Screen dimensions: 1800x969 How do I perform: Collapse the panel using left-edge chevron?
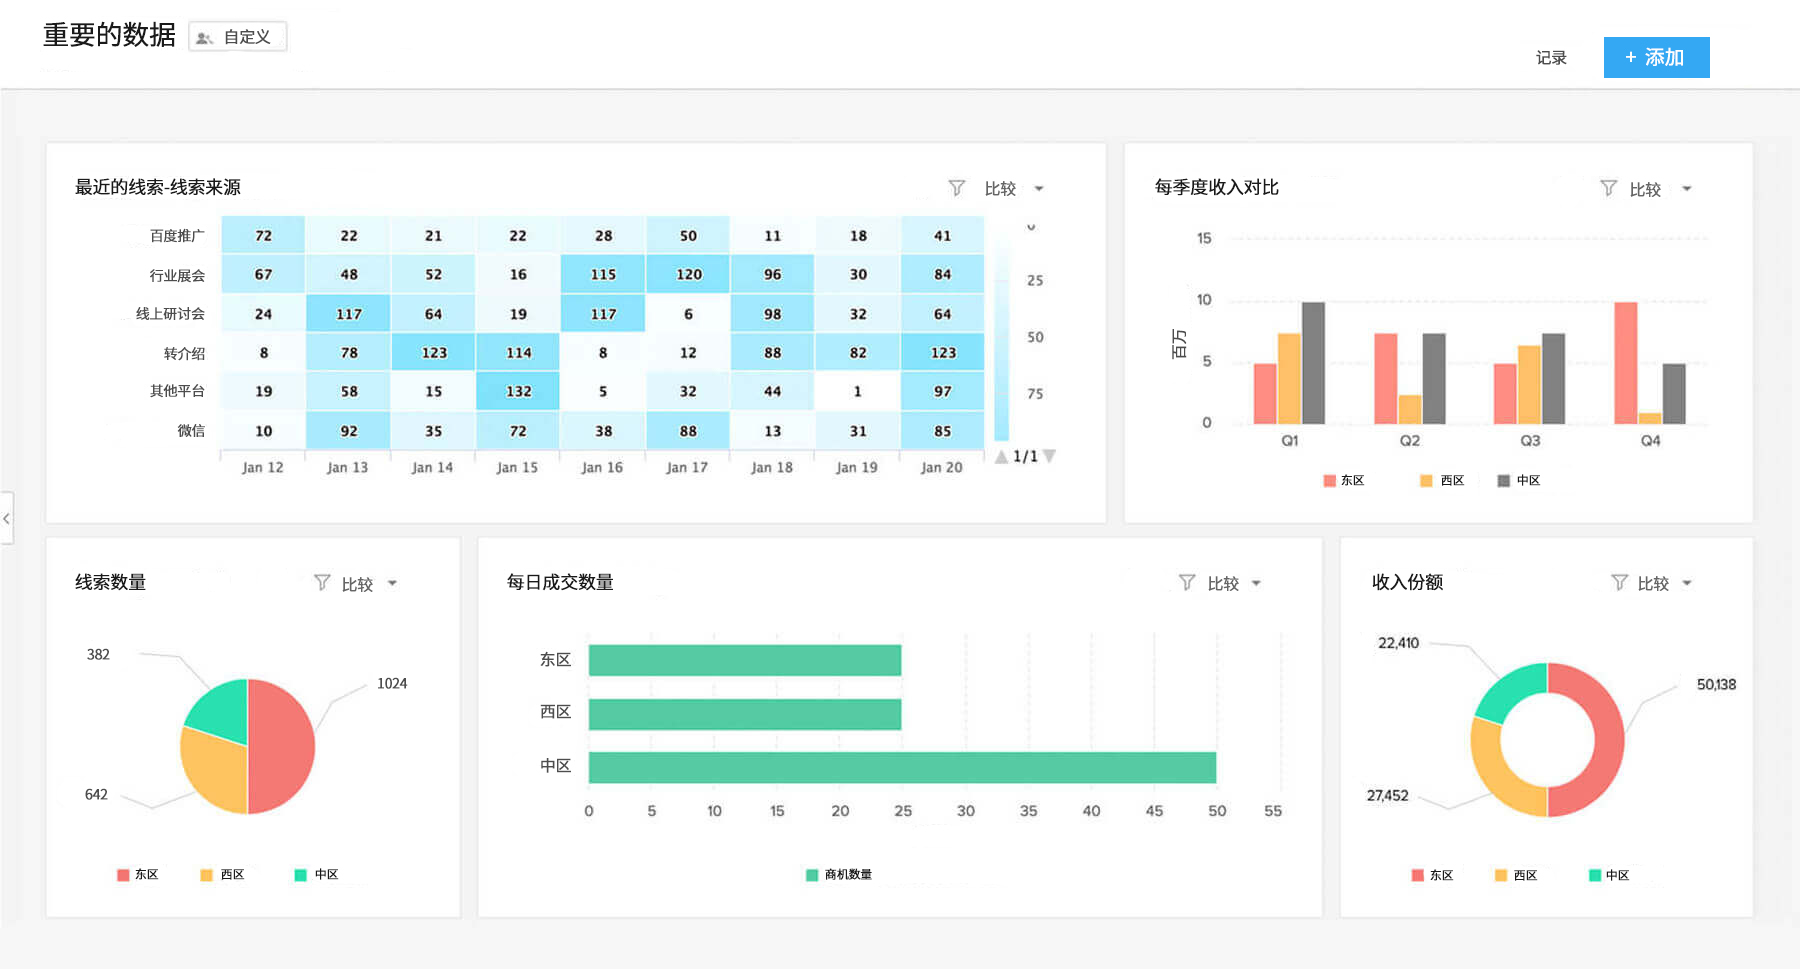tap(7, 519)
